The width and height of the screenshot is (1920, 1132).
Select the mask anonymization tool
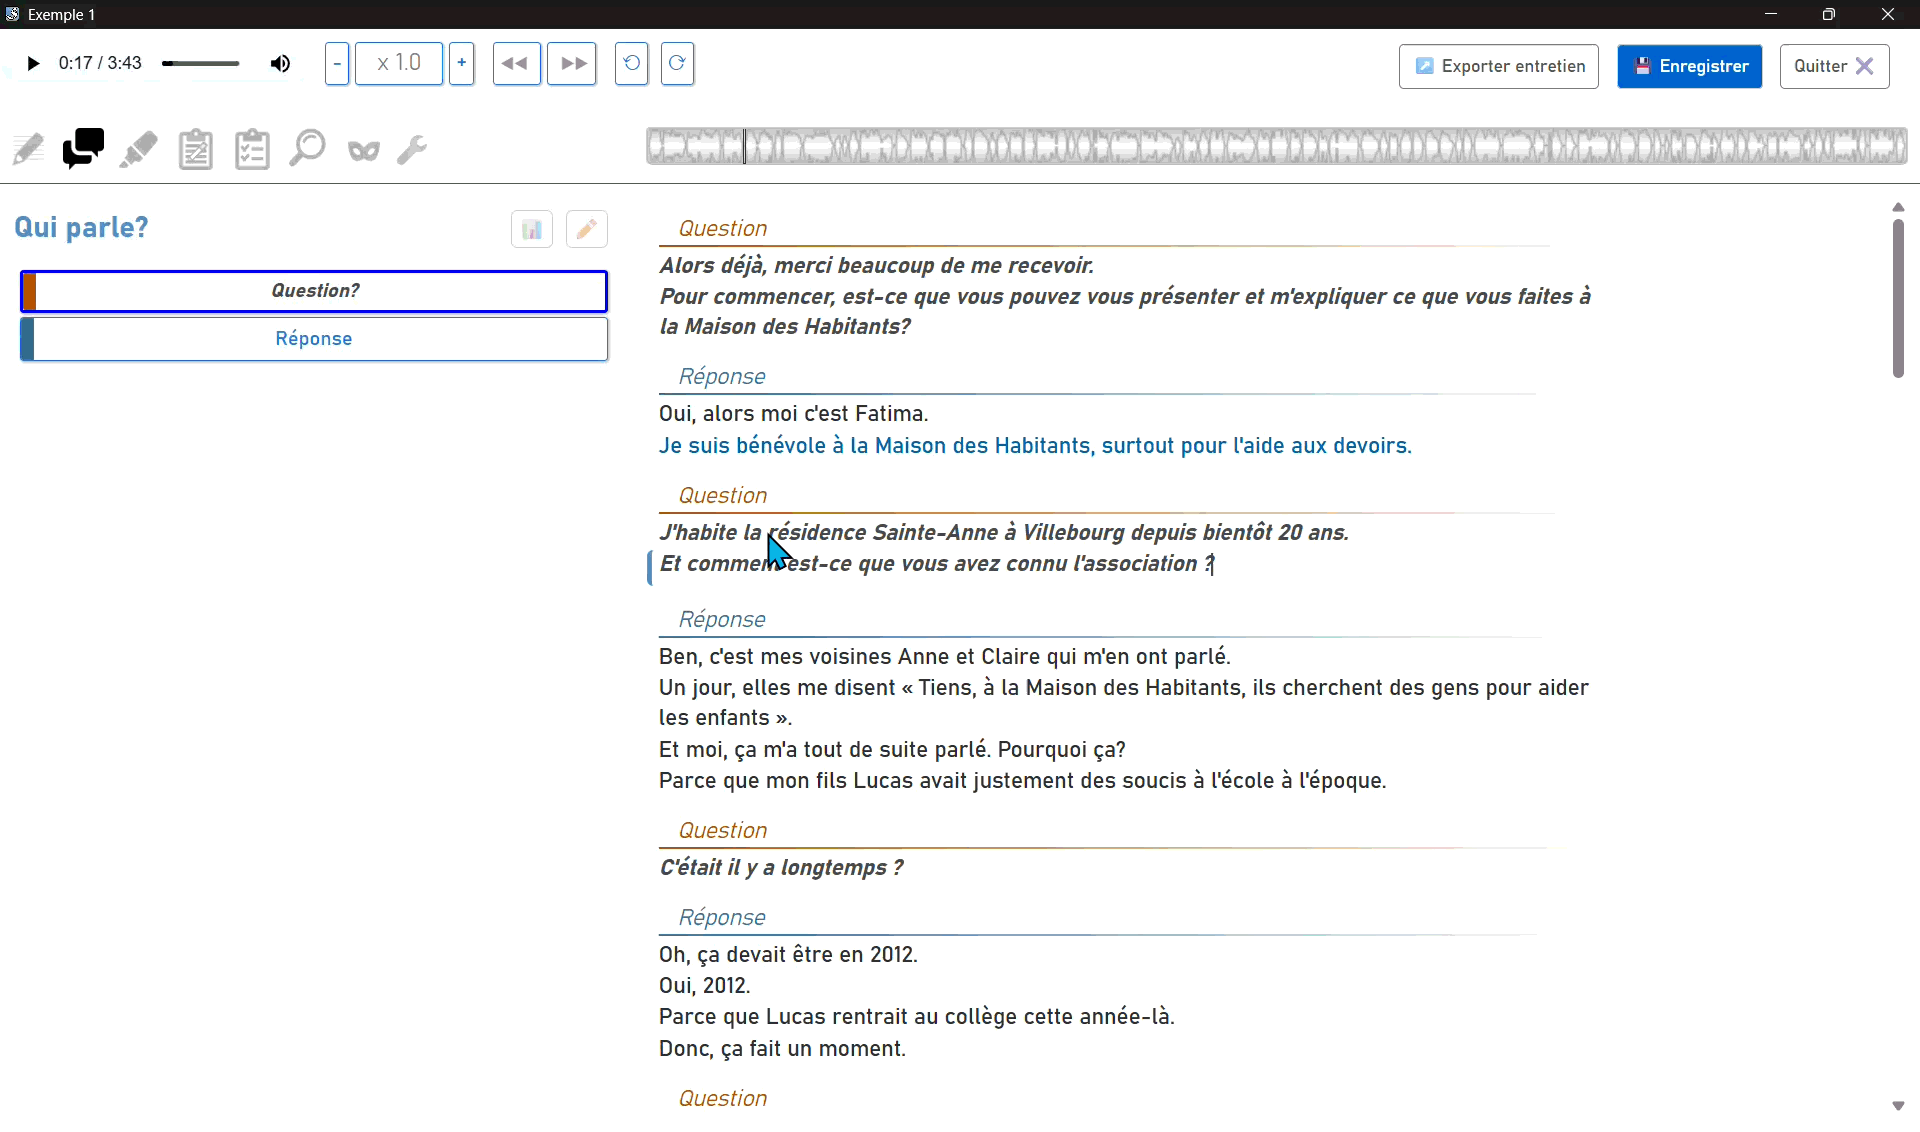point(364,151)
